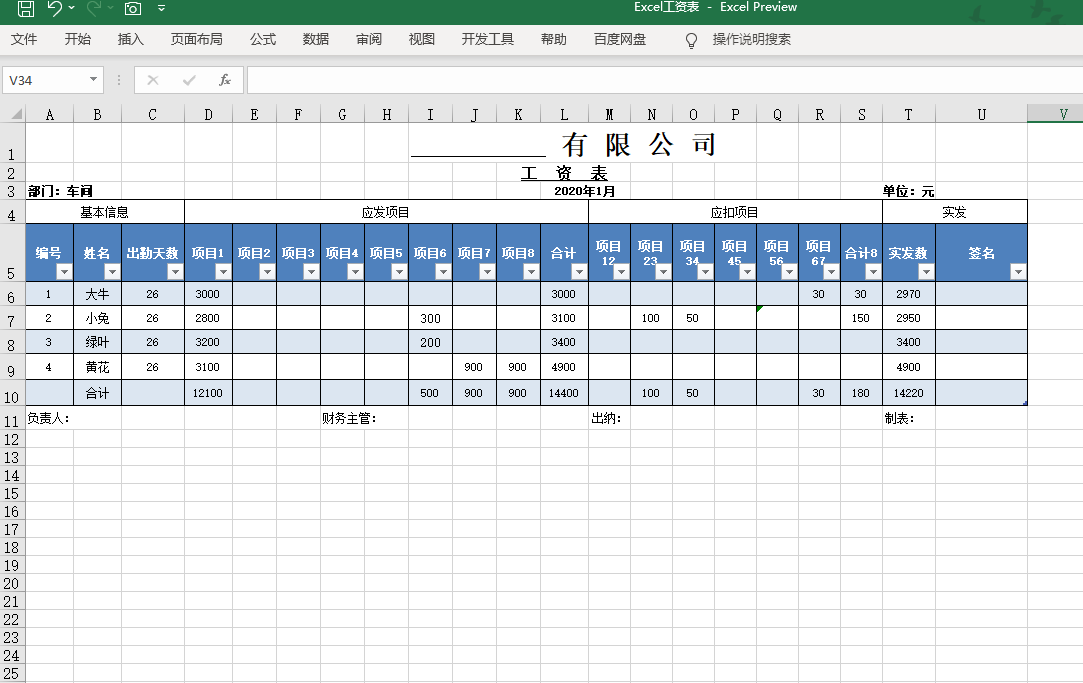Select column header D

coord(209,115)
